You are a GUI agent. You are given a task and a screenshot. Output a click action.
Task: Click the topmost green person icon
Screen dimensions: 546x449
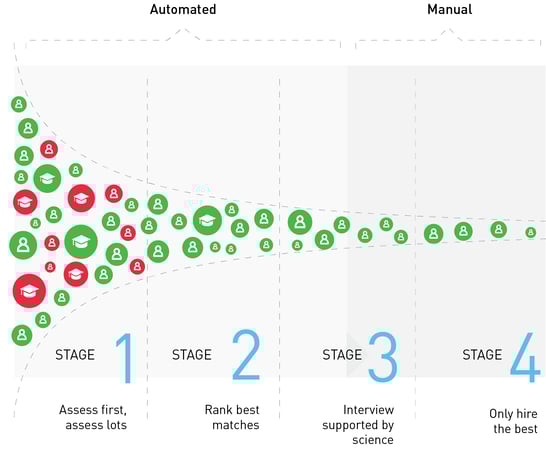[x=19, y=104]
